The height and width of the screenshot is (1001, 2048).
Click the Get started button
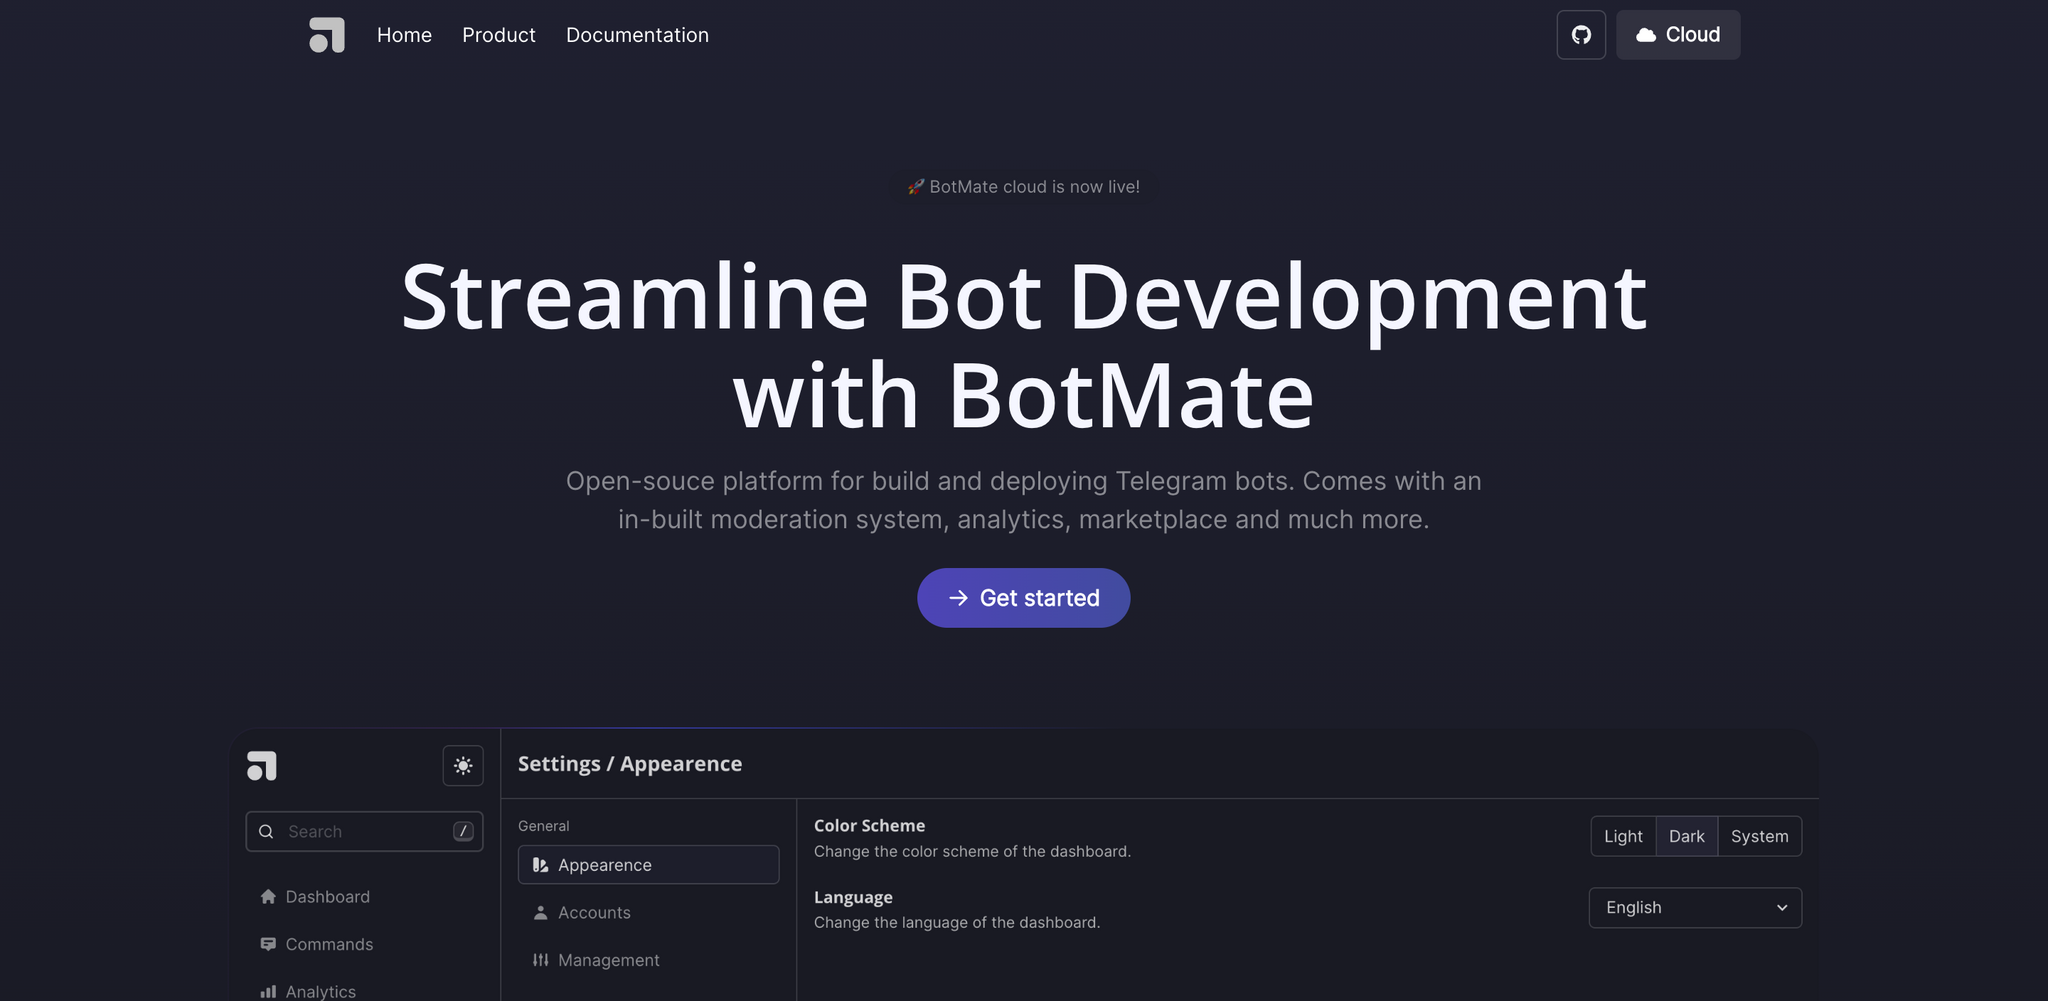(1023, 597)
